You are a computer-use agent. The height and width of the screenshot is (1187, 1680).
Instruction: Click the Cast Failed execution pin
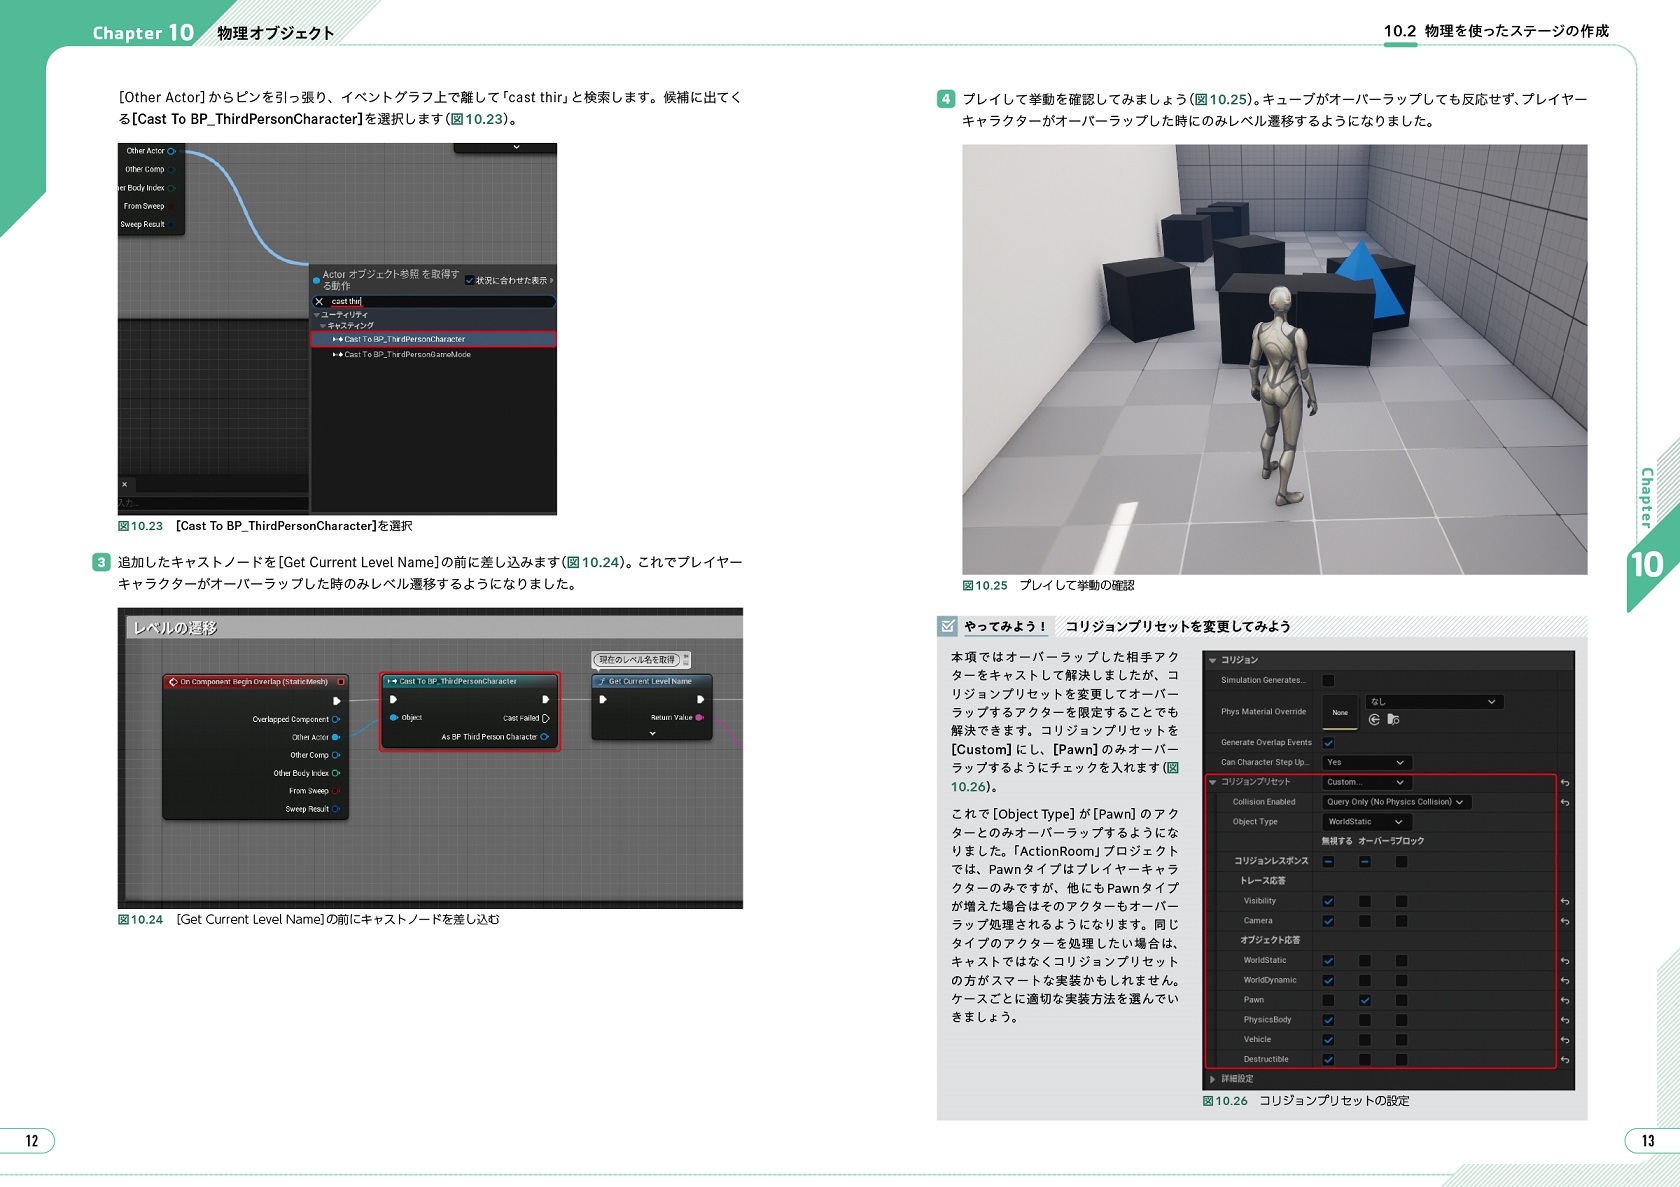point(545,718)
